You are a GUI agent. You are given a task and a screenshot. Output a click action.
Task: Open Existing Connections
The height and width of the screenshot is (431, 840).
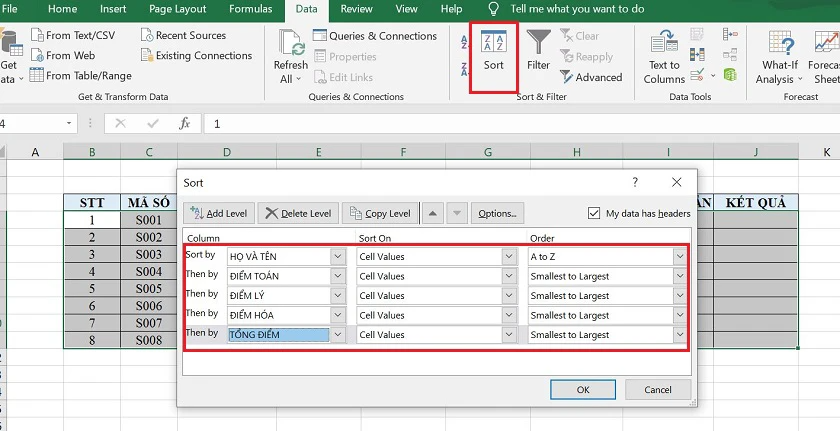(196, 55)
